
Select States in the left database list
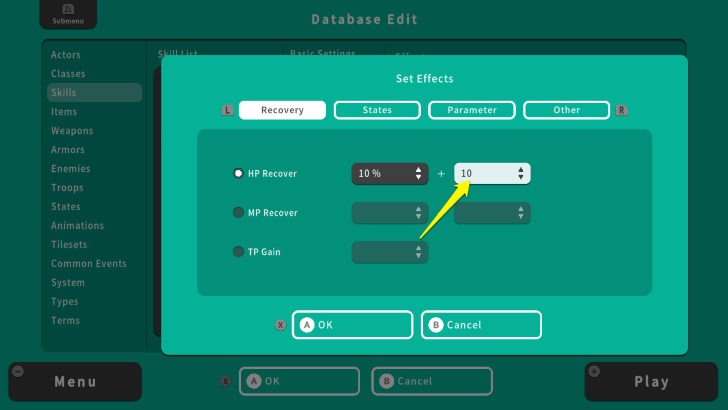[66, 207]
